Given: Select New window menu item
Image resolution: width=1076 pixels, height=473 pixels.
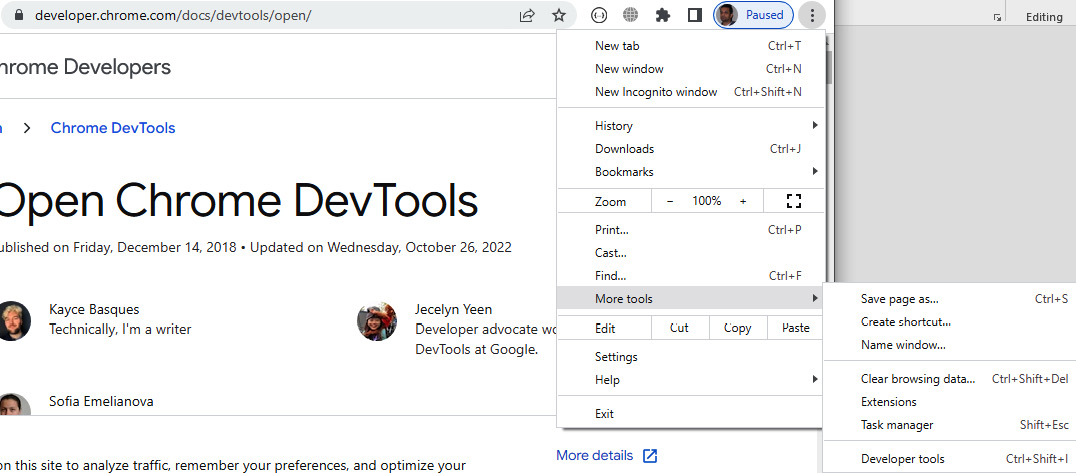Looking at the screenshot, I should [x=690, y=69].
